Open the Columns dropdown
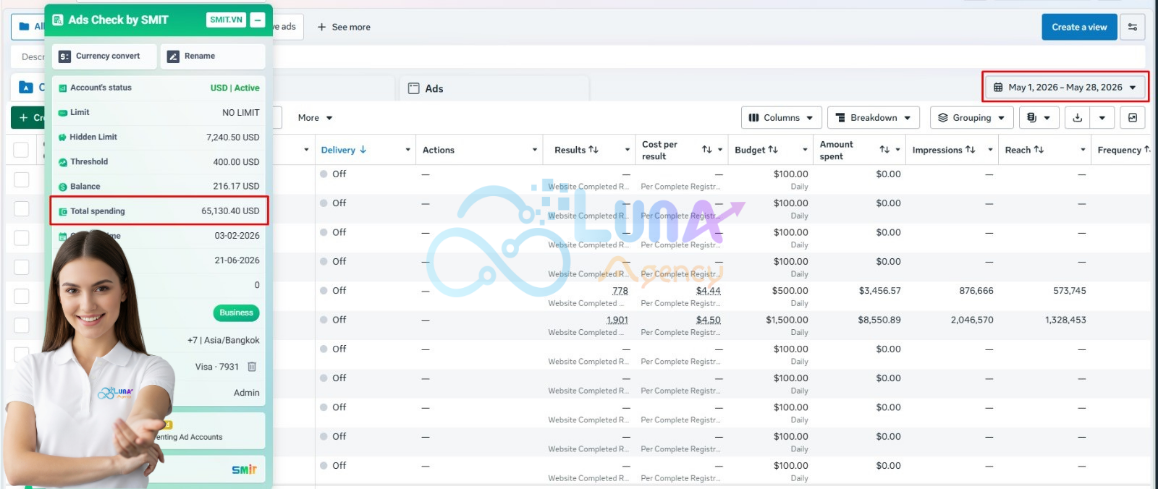Screen dimensions: 1158x489 (781, 117)
